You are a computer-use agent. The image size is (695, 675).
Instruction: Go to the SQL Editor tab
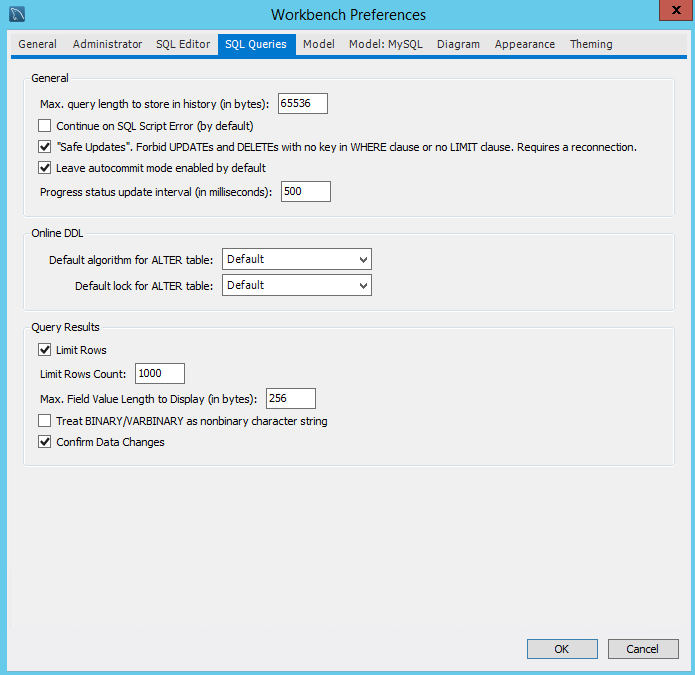[x=183, y=45]
